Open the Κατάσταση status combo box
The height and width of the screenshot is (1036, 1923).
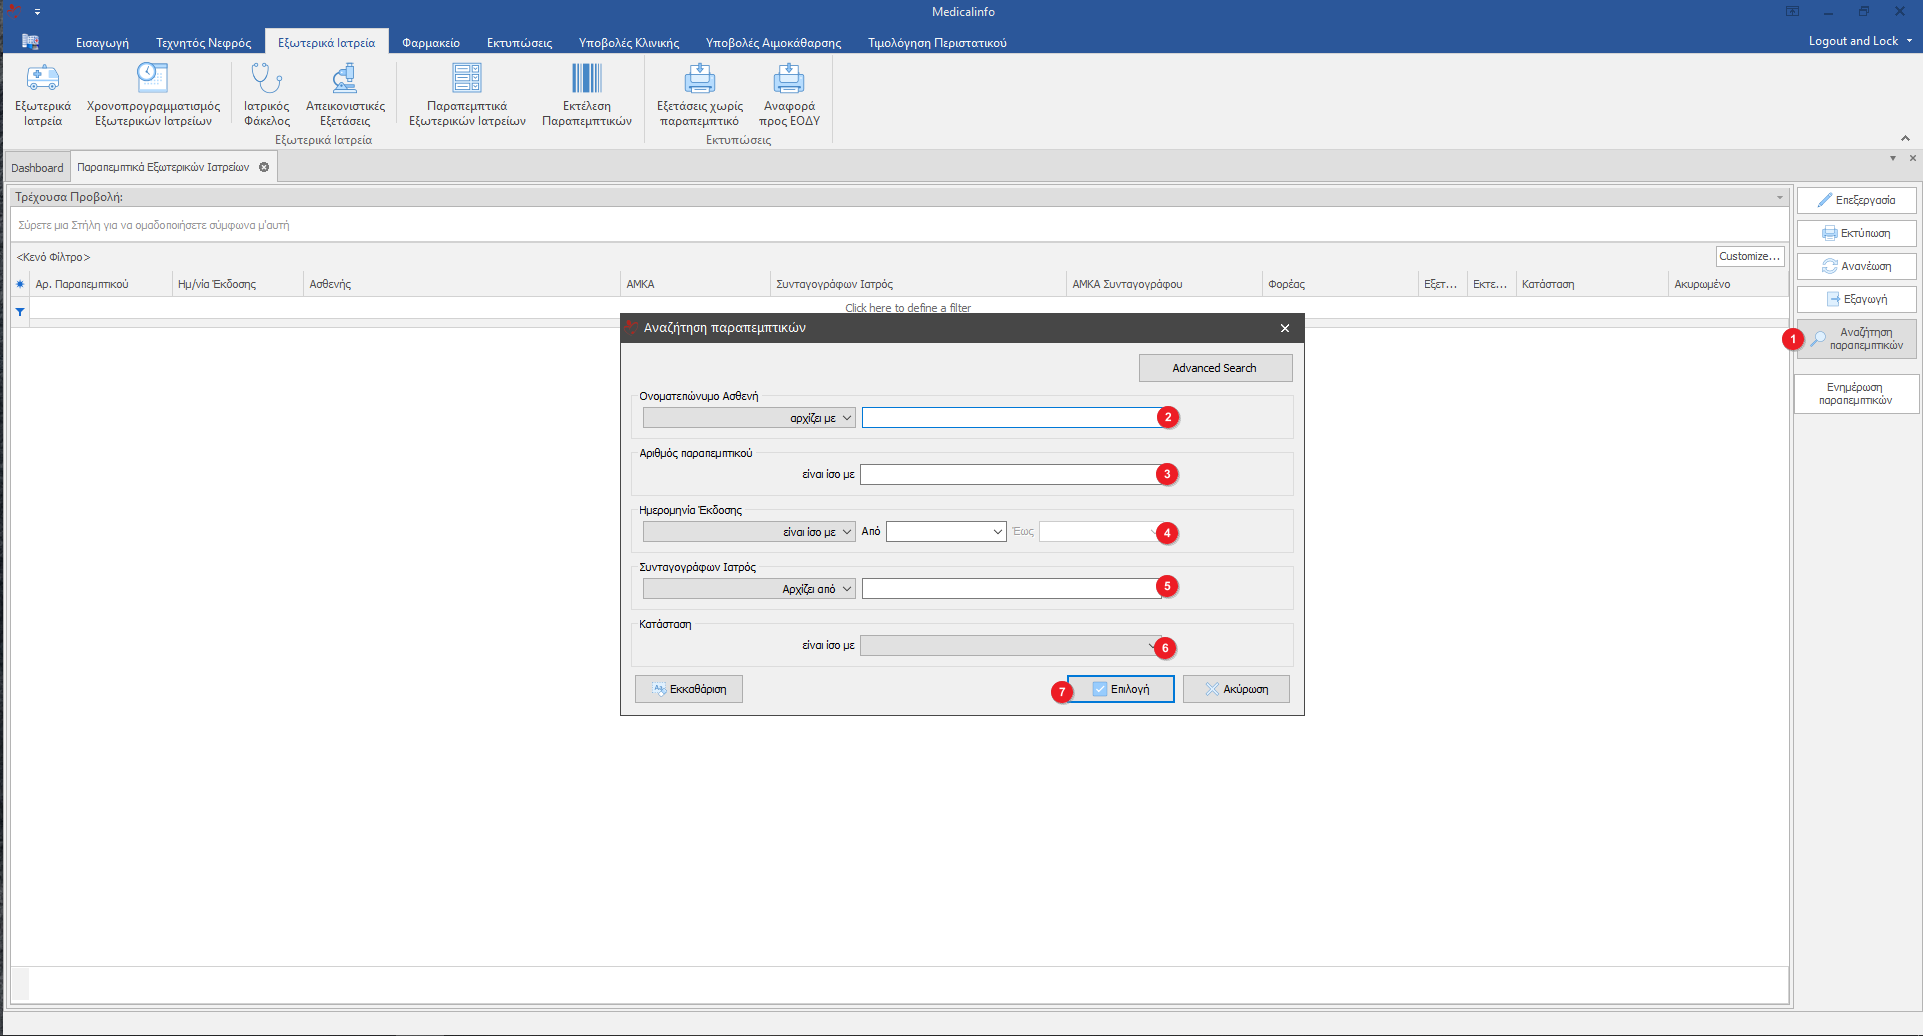(x=1010, y=646)
